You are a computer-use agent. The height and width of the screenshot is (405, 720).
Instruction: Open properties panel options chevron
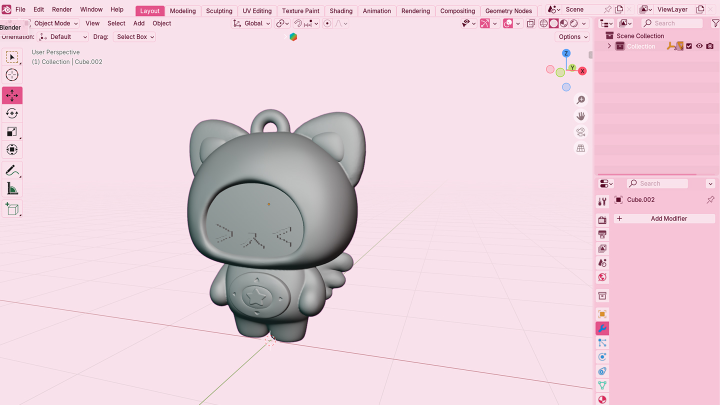click(710, 184)
